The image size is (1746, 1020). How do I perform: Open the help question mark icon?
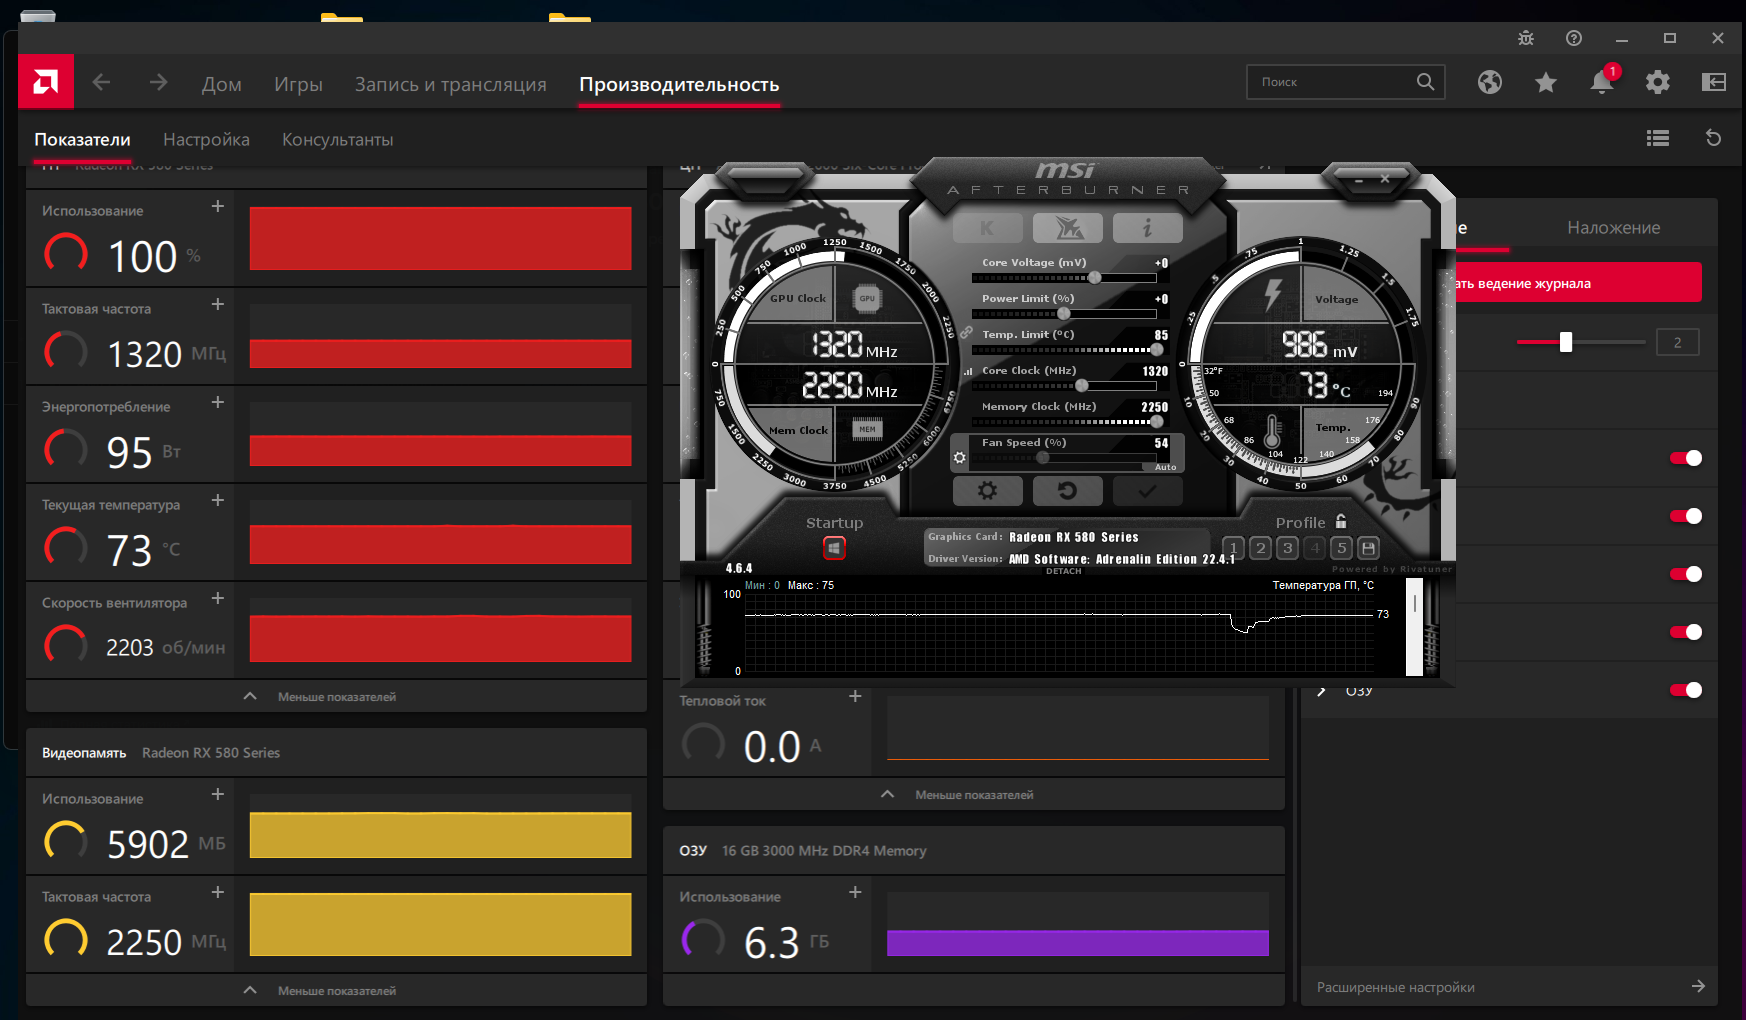point(1574,38)
